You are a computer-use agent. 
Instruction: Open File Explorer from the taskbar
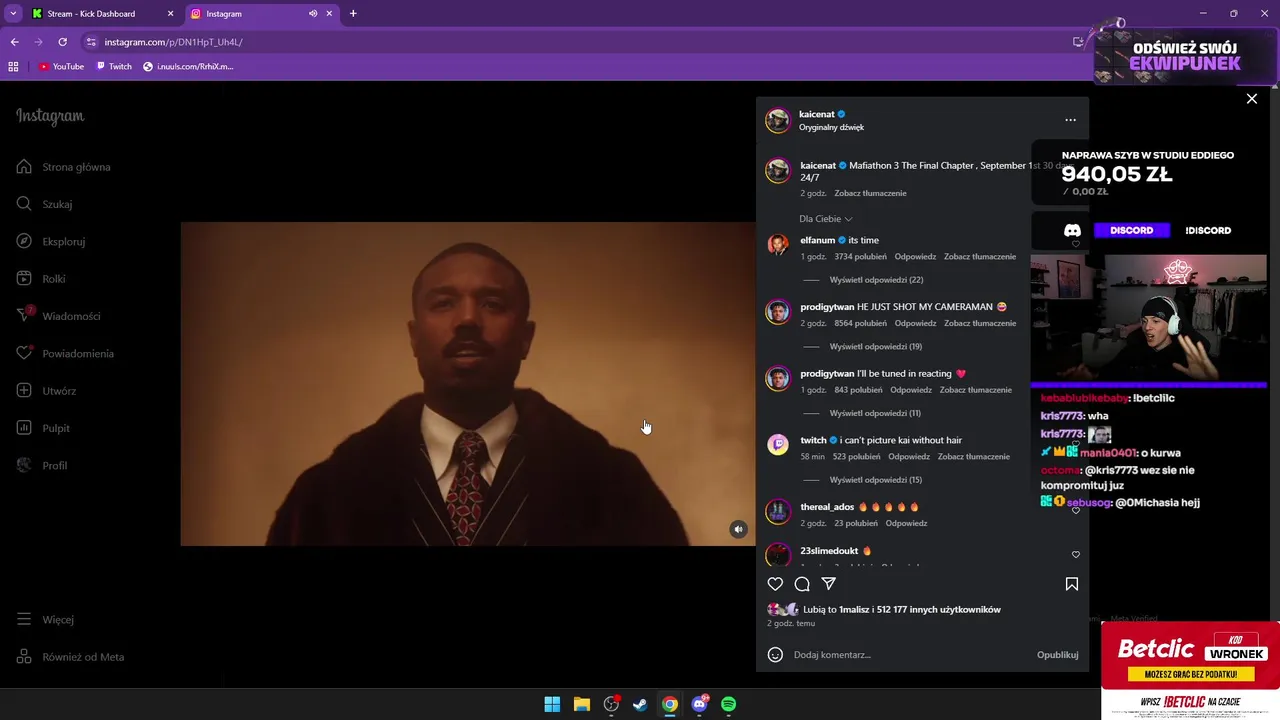[581, 704]
